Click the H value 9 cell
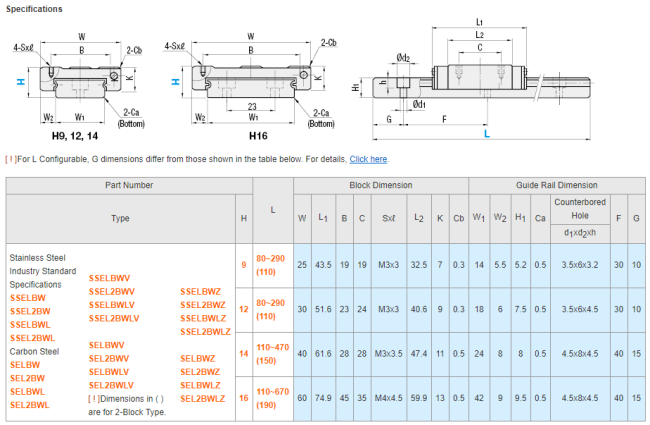 click(x=244, y=264)
